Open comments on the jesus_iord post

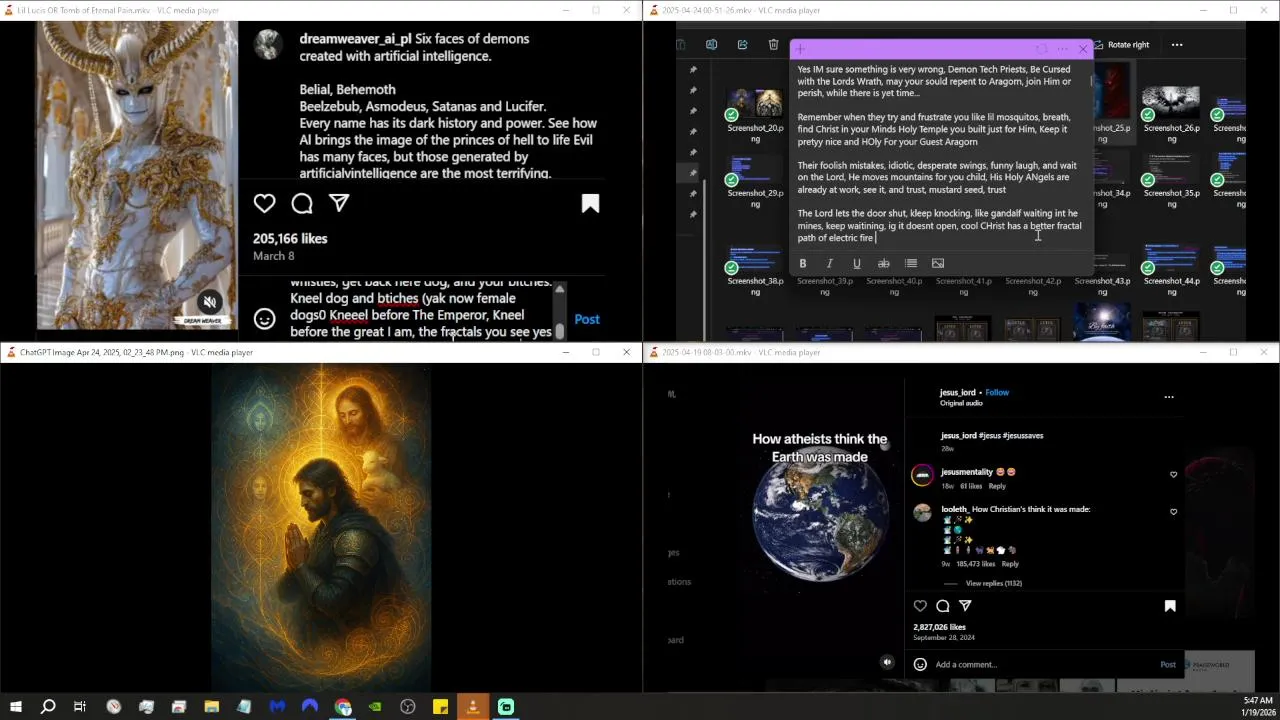[x=943, y=606]
